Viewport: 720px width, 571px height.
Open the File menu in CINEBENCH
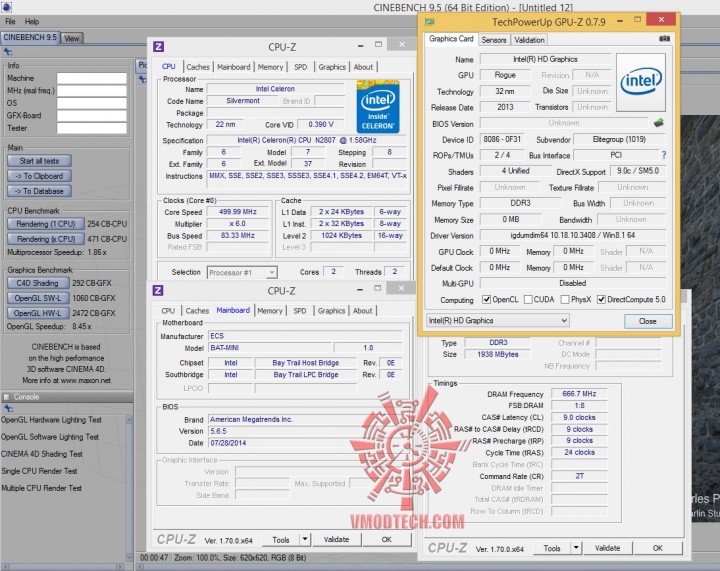tap(10, 22)
